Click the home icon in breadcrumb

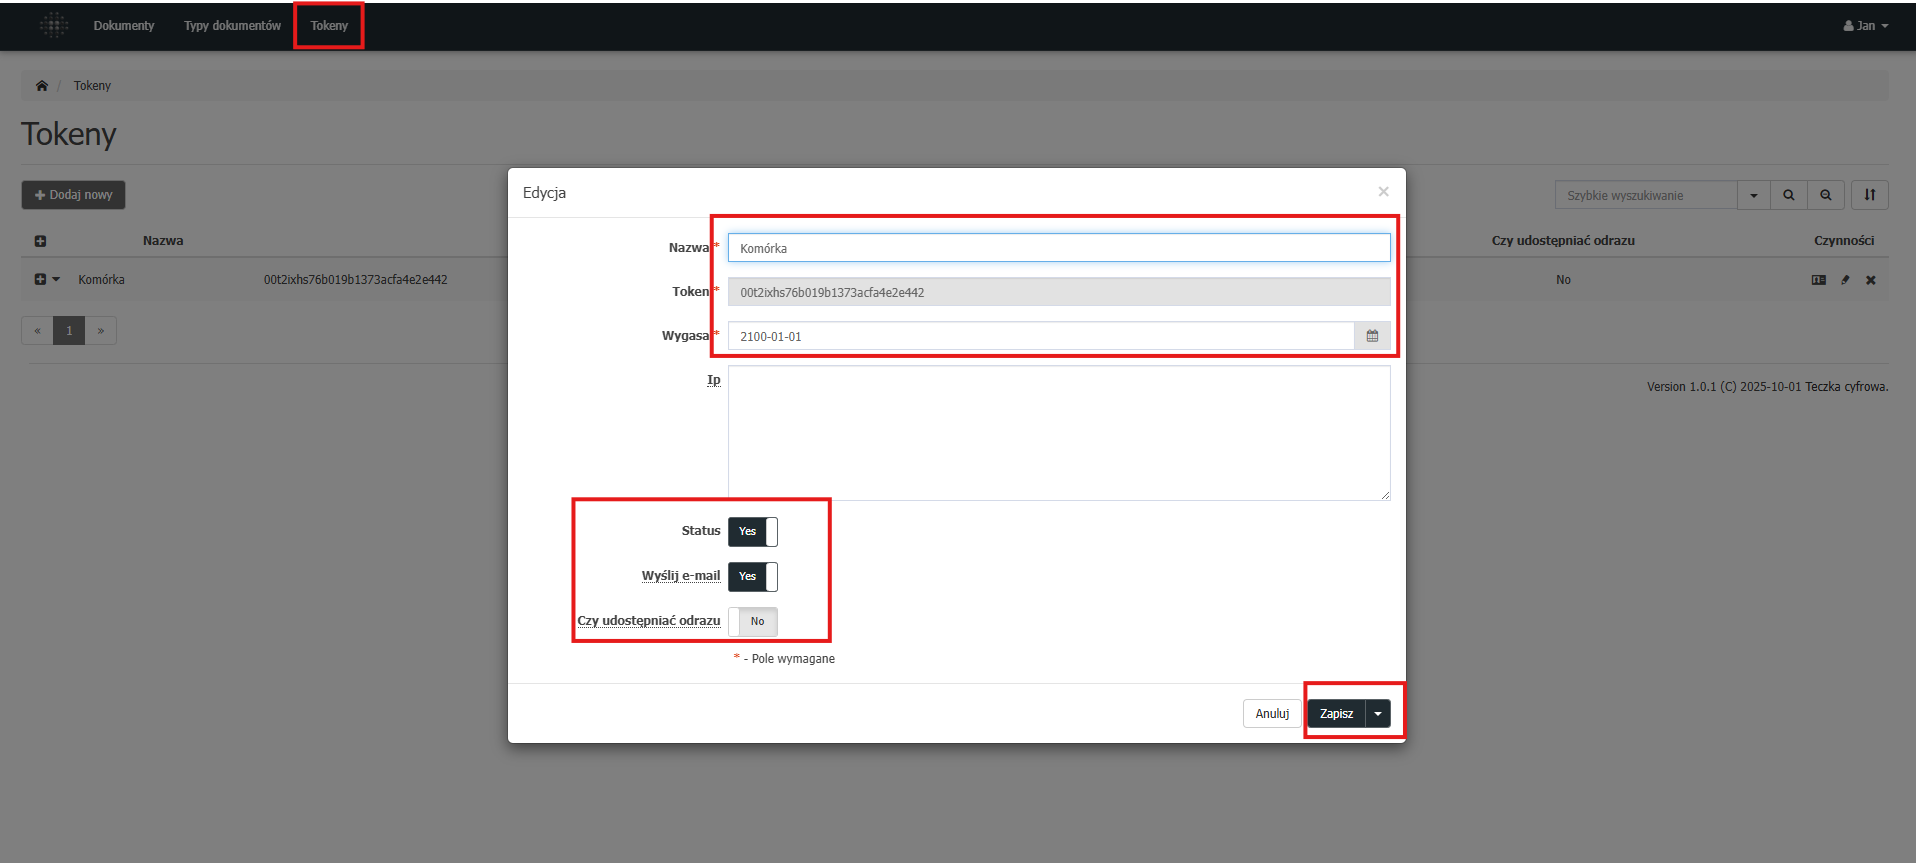coord(42,86)
